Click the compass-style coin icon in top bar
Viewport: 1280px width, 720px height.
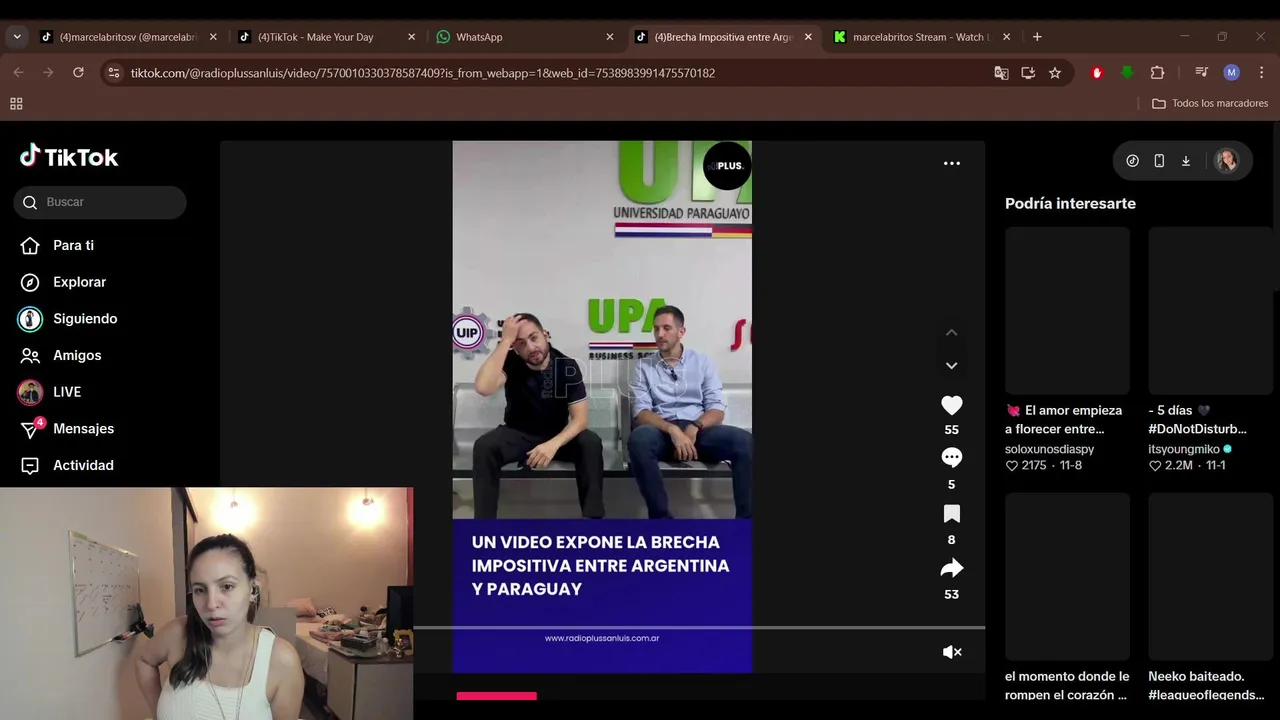(1132, 160)
